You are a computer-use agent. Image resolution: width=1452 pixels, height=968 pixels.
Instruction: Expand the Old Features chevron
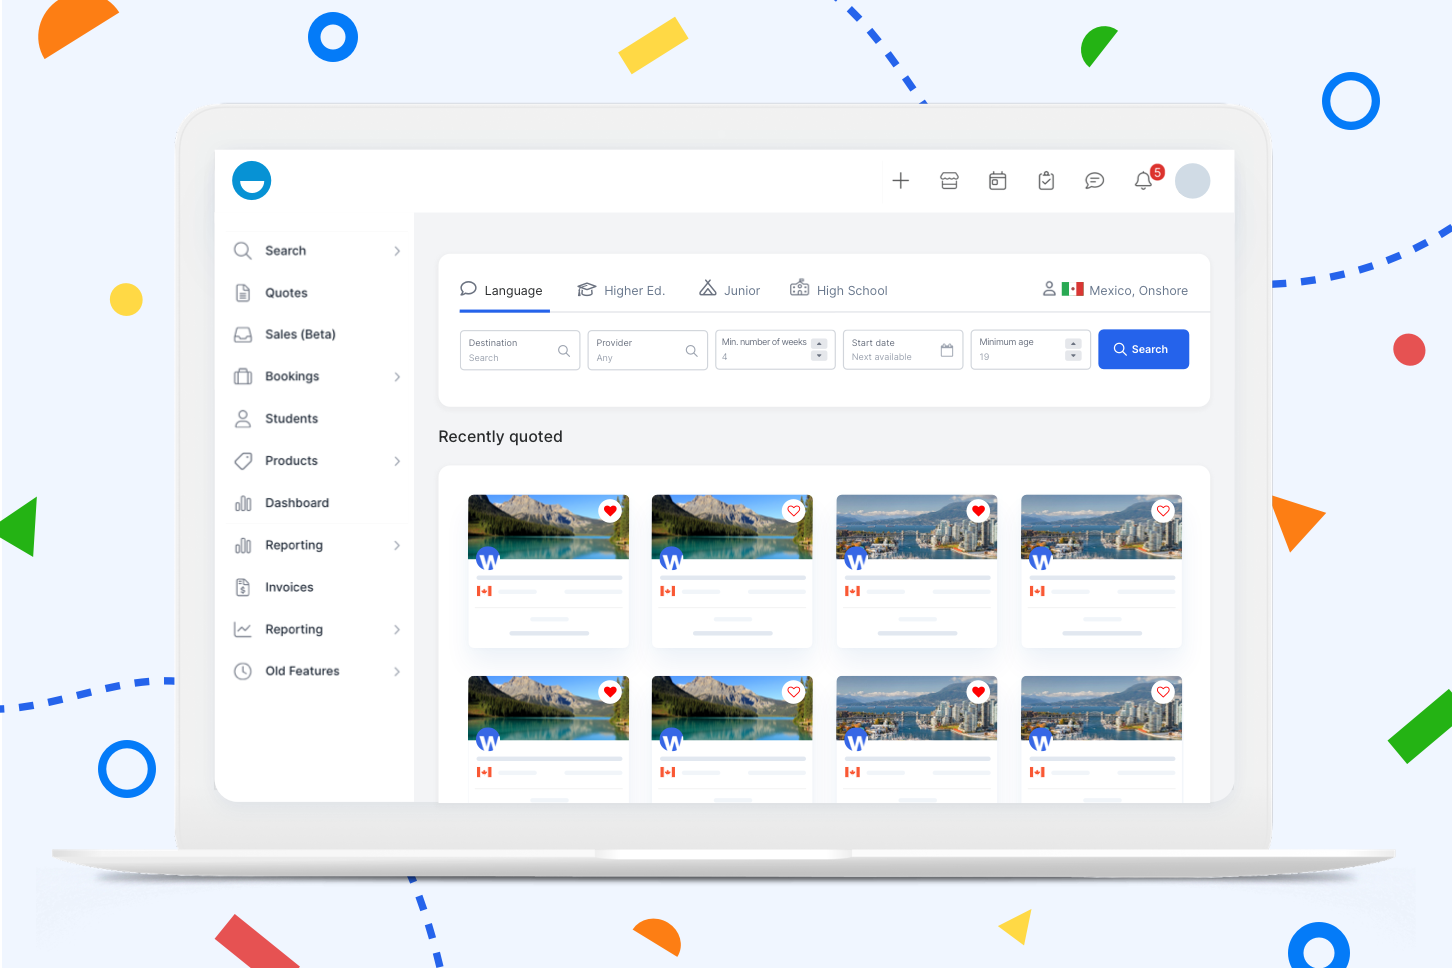coord(397,671)
